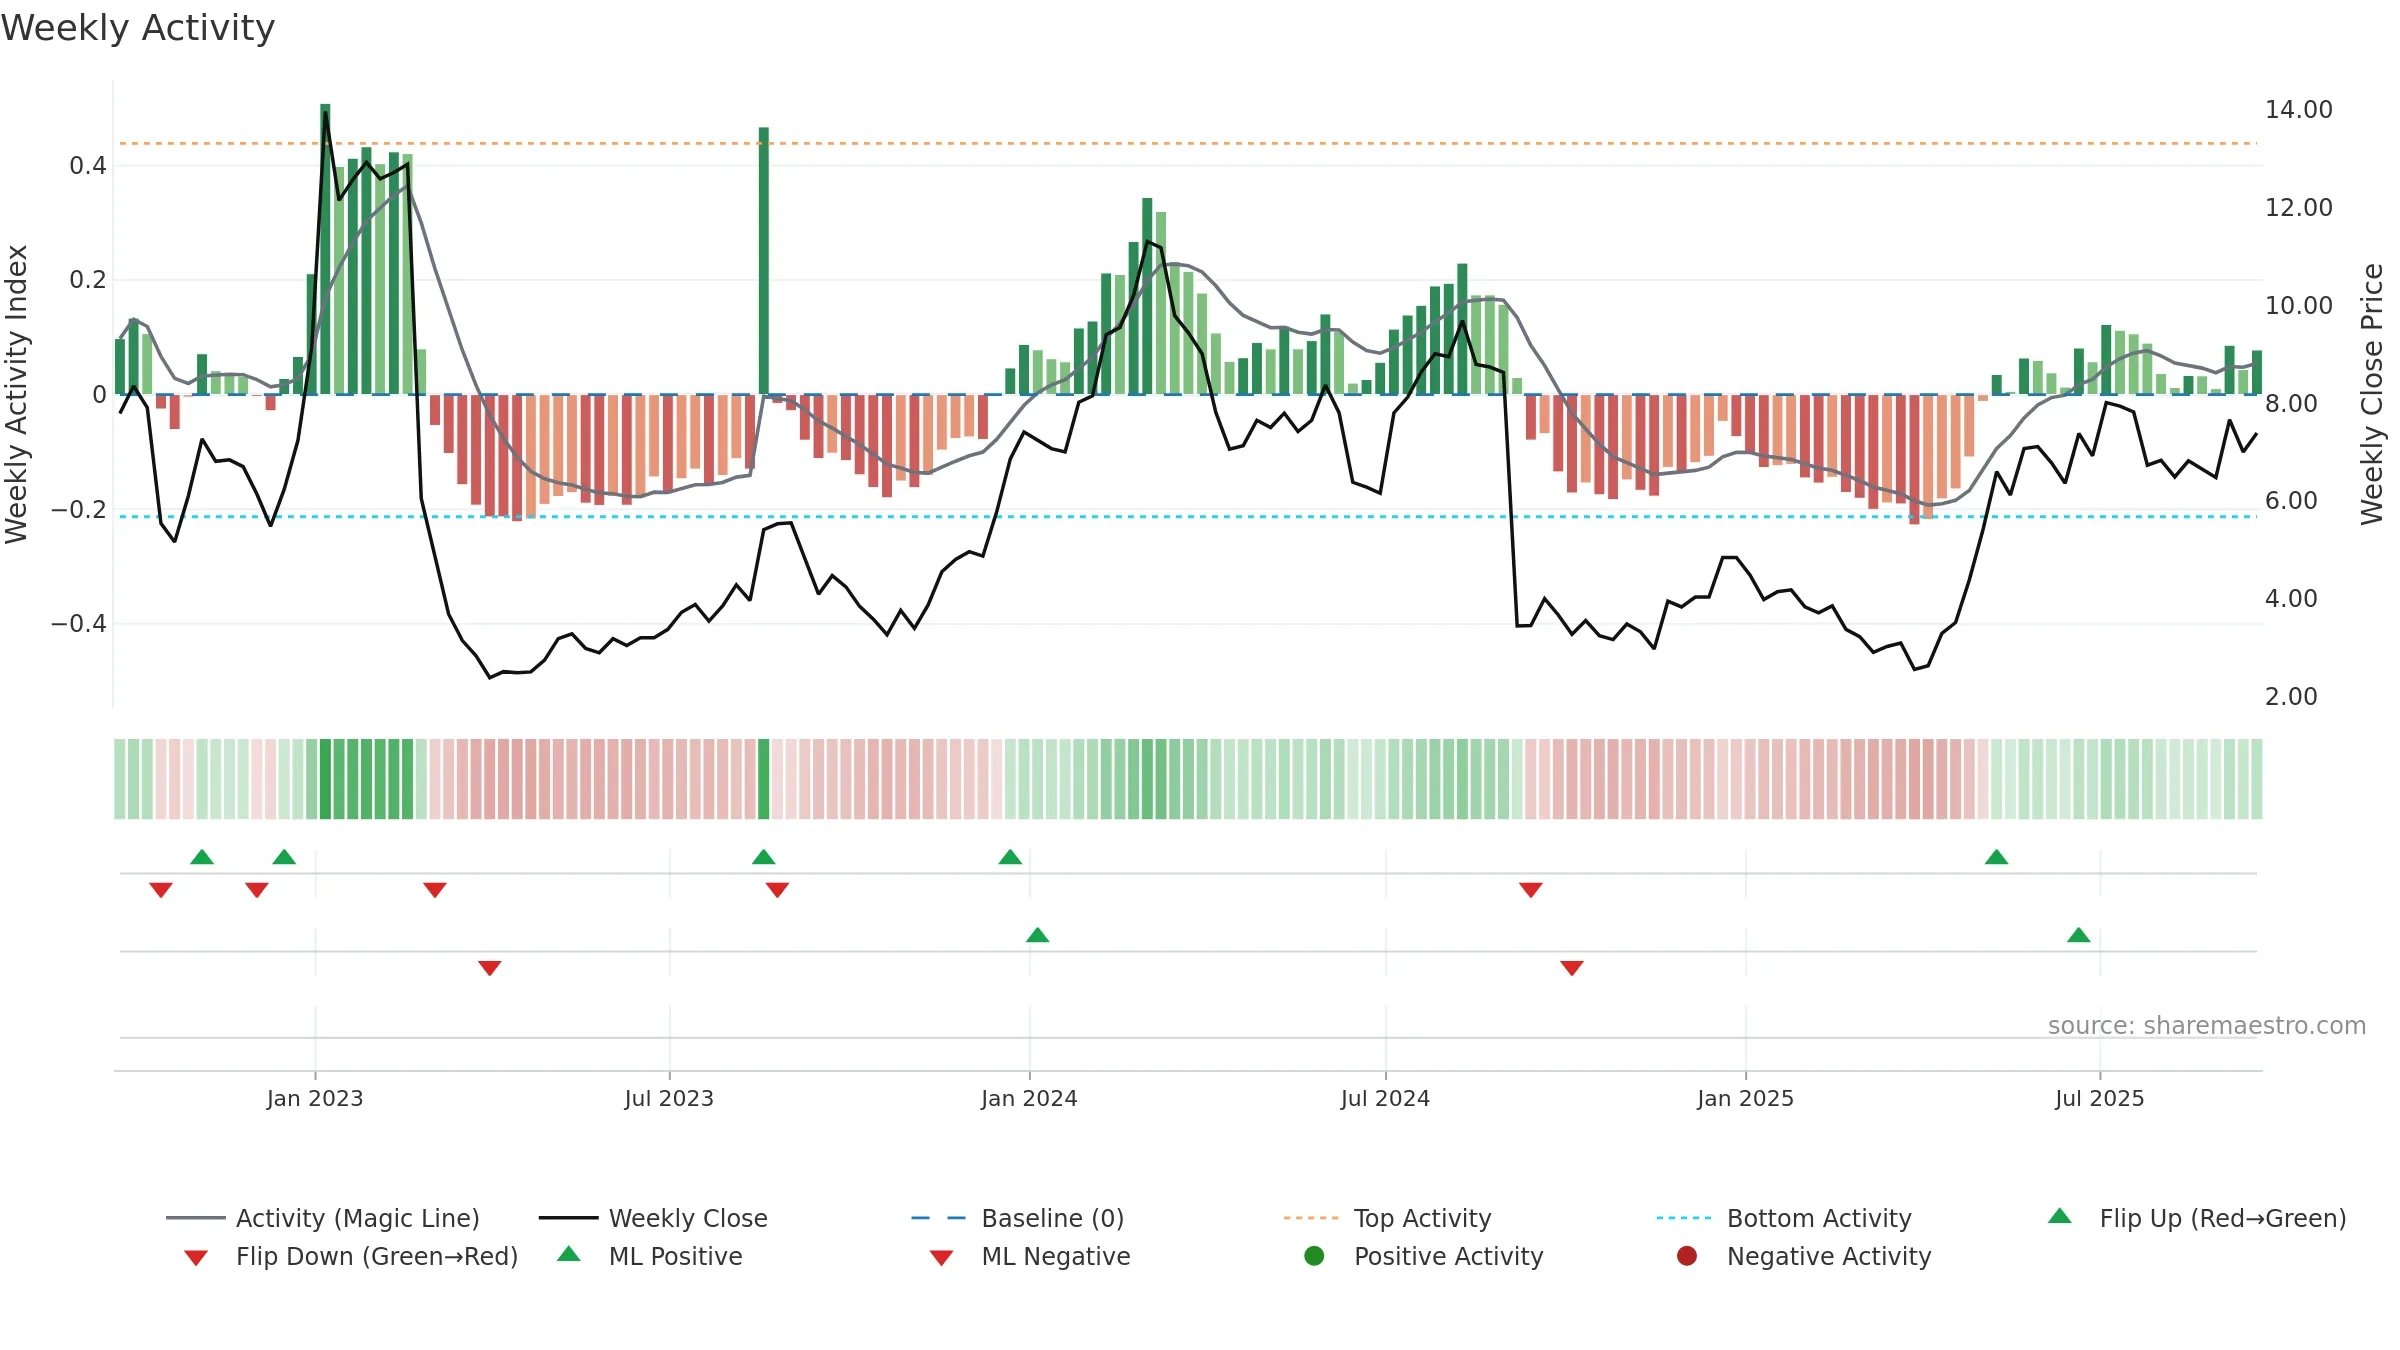Toggle ML Negative legend entry
Image resolution: width=2400 pixels, height=1350 pixels.
pyautogui.click(x=1030, y=1256)
